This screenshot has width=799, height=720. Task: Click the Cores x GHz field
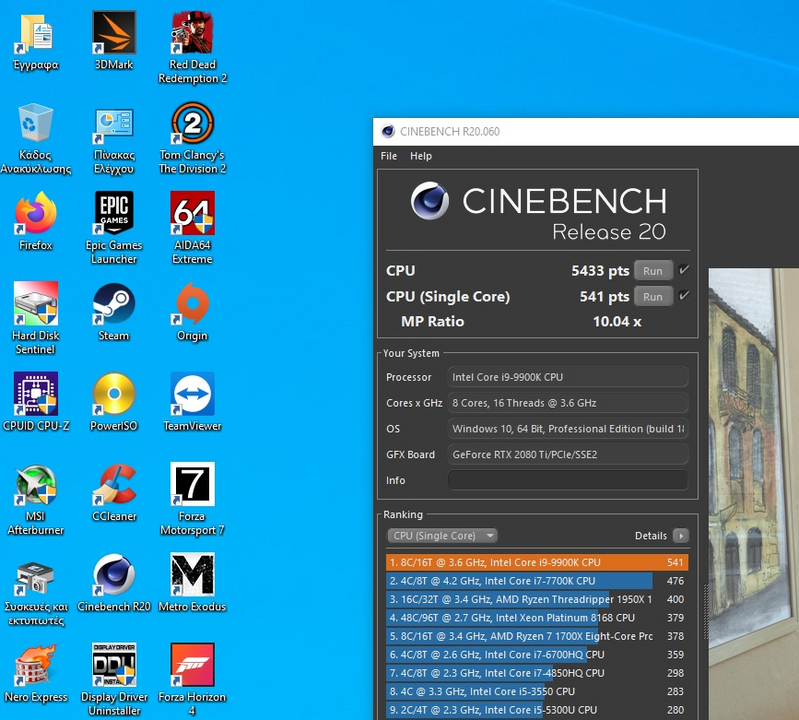tap(568, 403)
